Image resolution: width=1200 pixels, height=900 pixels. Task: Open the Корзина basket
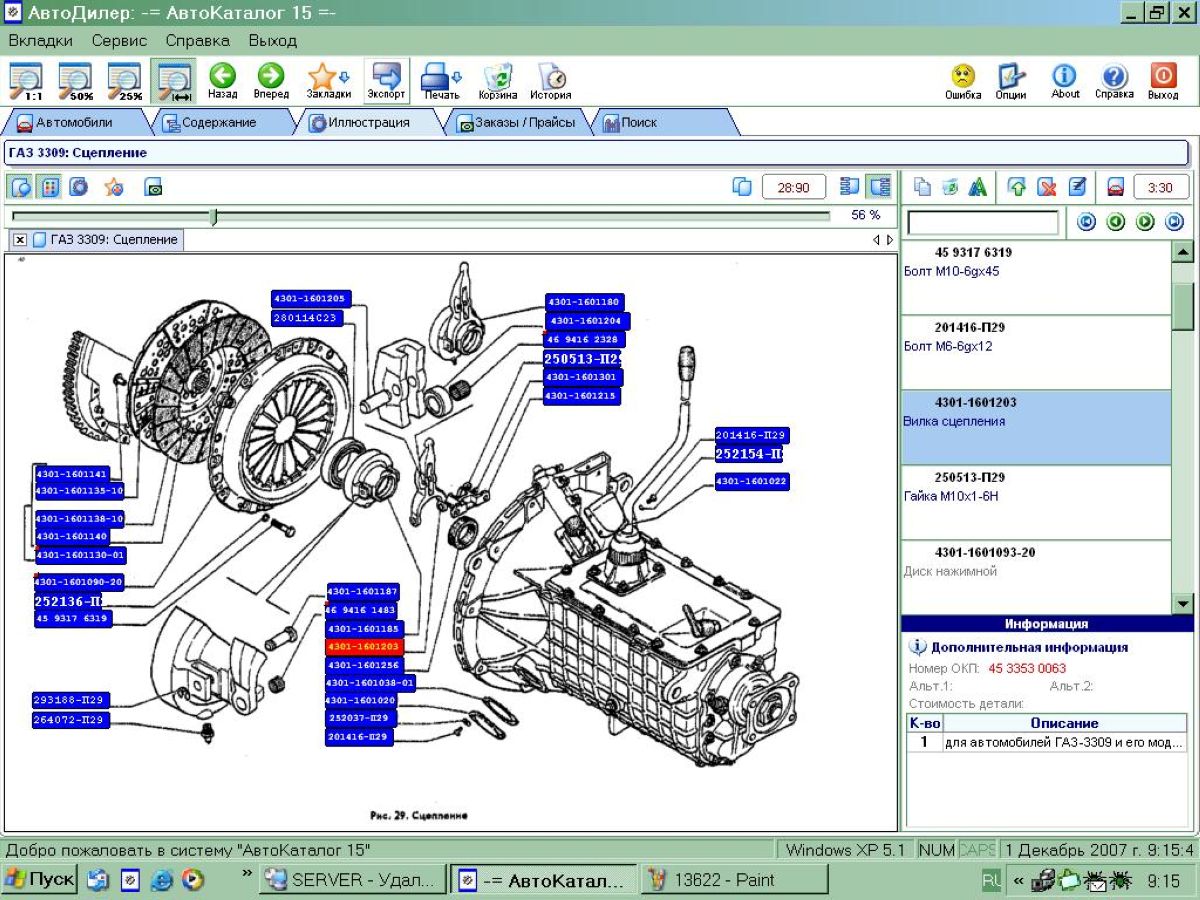(x=498, y=81)
